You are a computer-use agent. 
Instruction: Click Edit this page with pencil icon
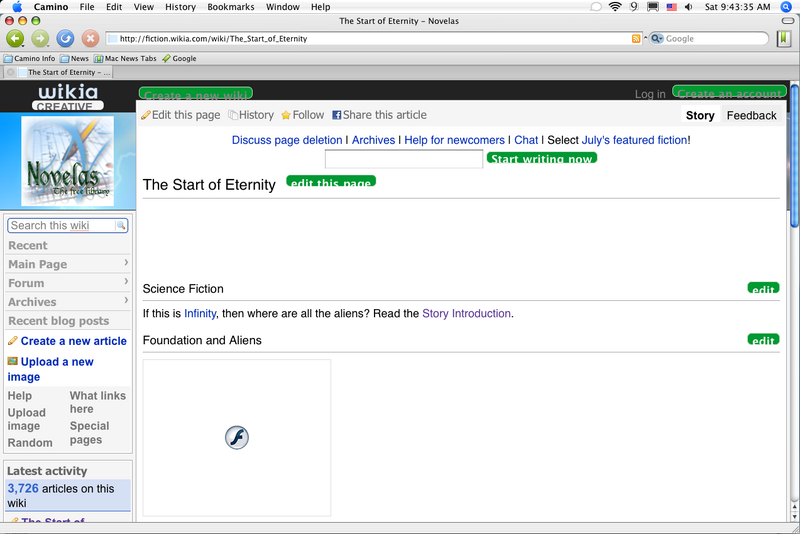pyautogui.click(x=181, y=115)
